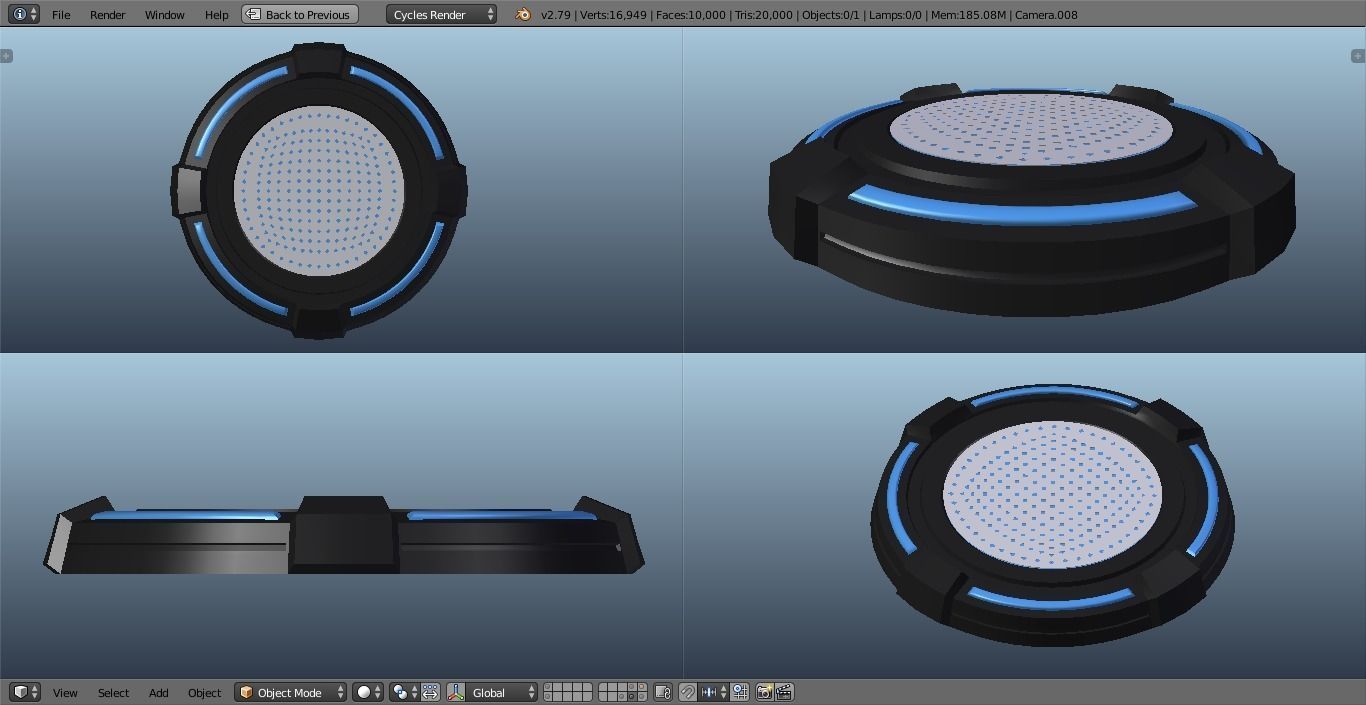Open the Object menu in 3D header

204,693
